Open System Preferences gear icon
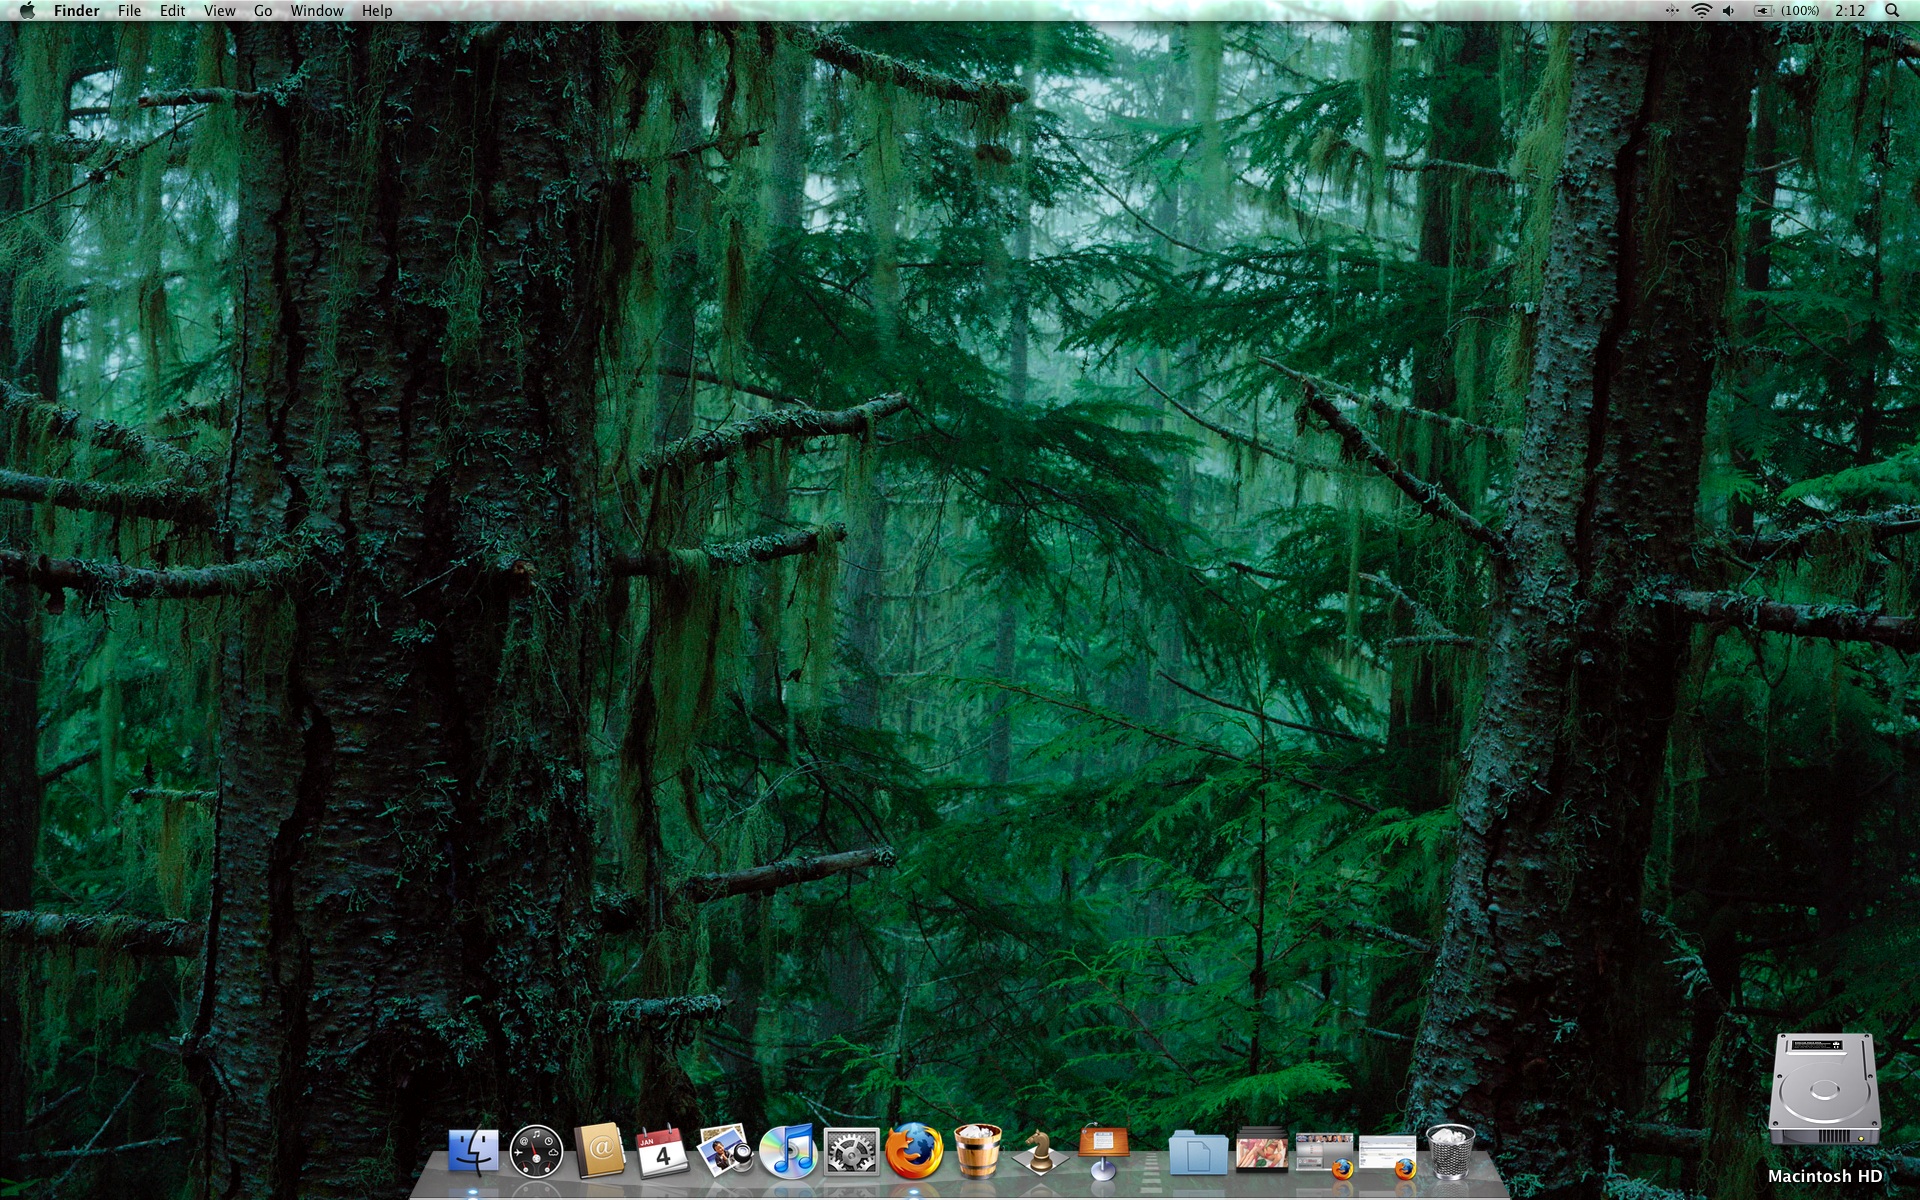Image resolution: width=1920 pixels, height=1200 pixels. 851,1152
